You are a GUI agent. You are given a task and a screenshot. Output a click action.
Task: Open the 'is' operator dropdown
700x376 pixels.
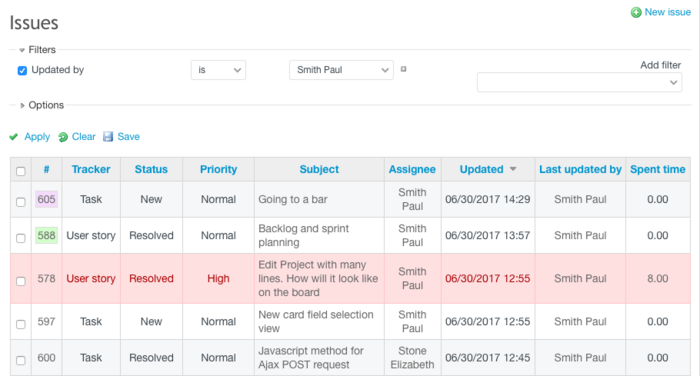point(218,70)
